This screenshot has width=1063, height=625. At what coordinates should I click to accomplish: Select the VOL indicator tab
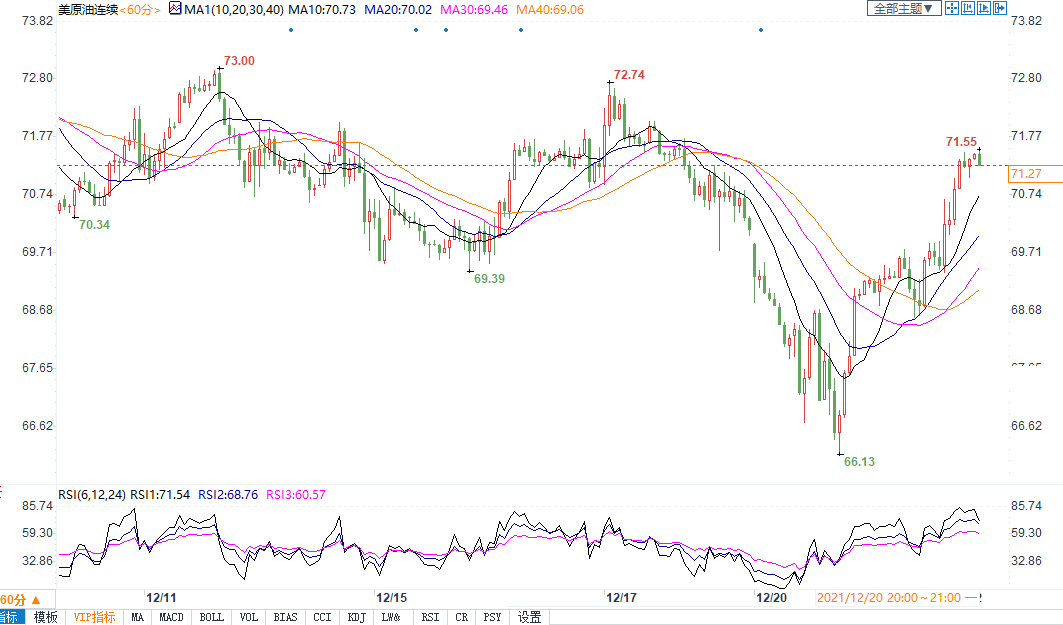(249, 617)
